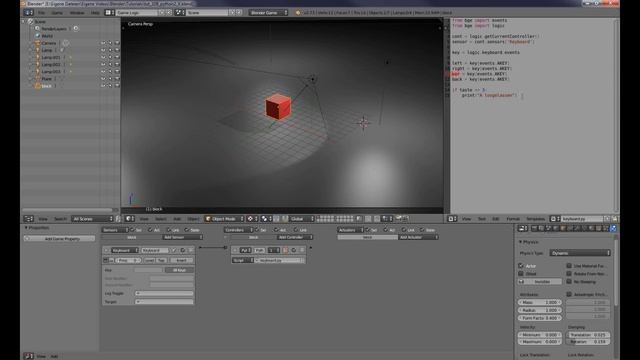
Task: Hide the Plane object via eye icon
Action: (x=103, y=79)
